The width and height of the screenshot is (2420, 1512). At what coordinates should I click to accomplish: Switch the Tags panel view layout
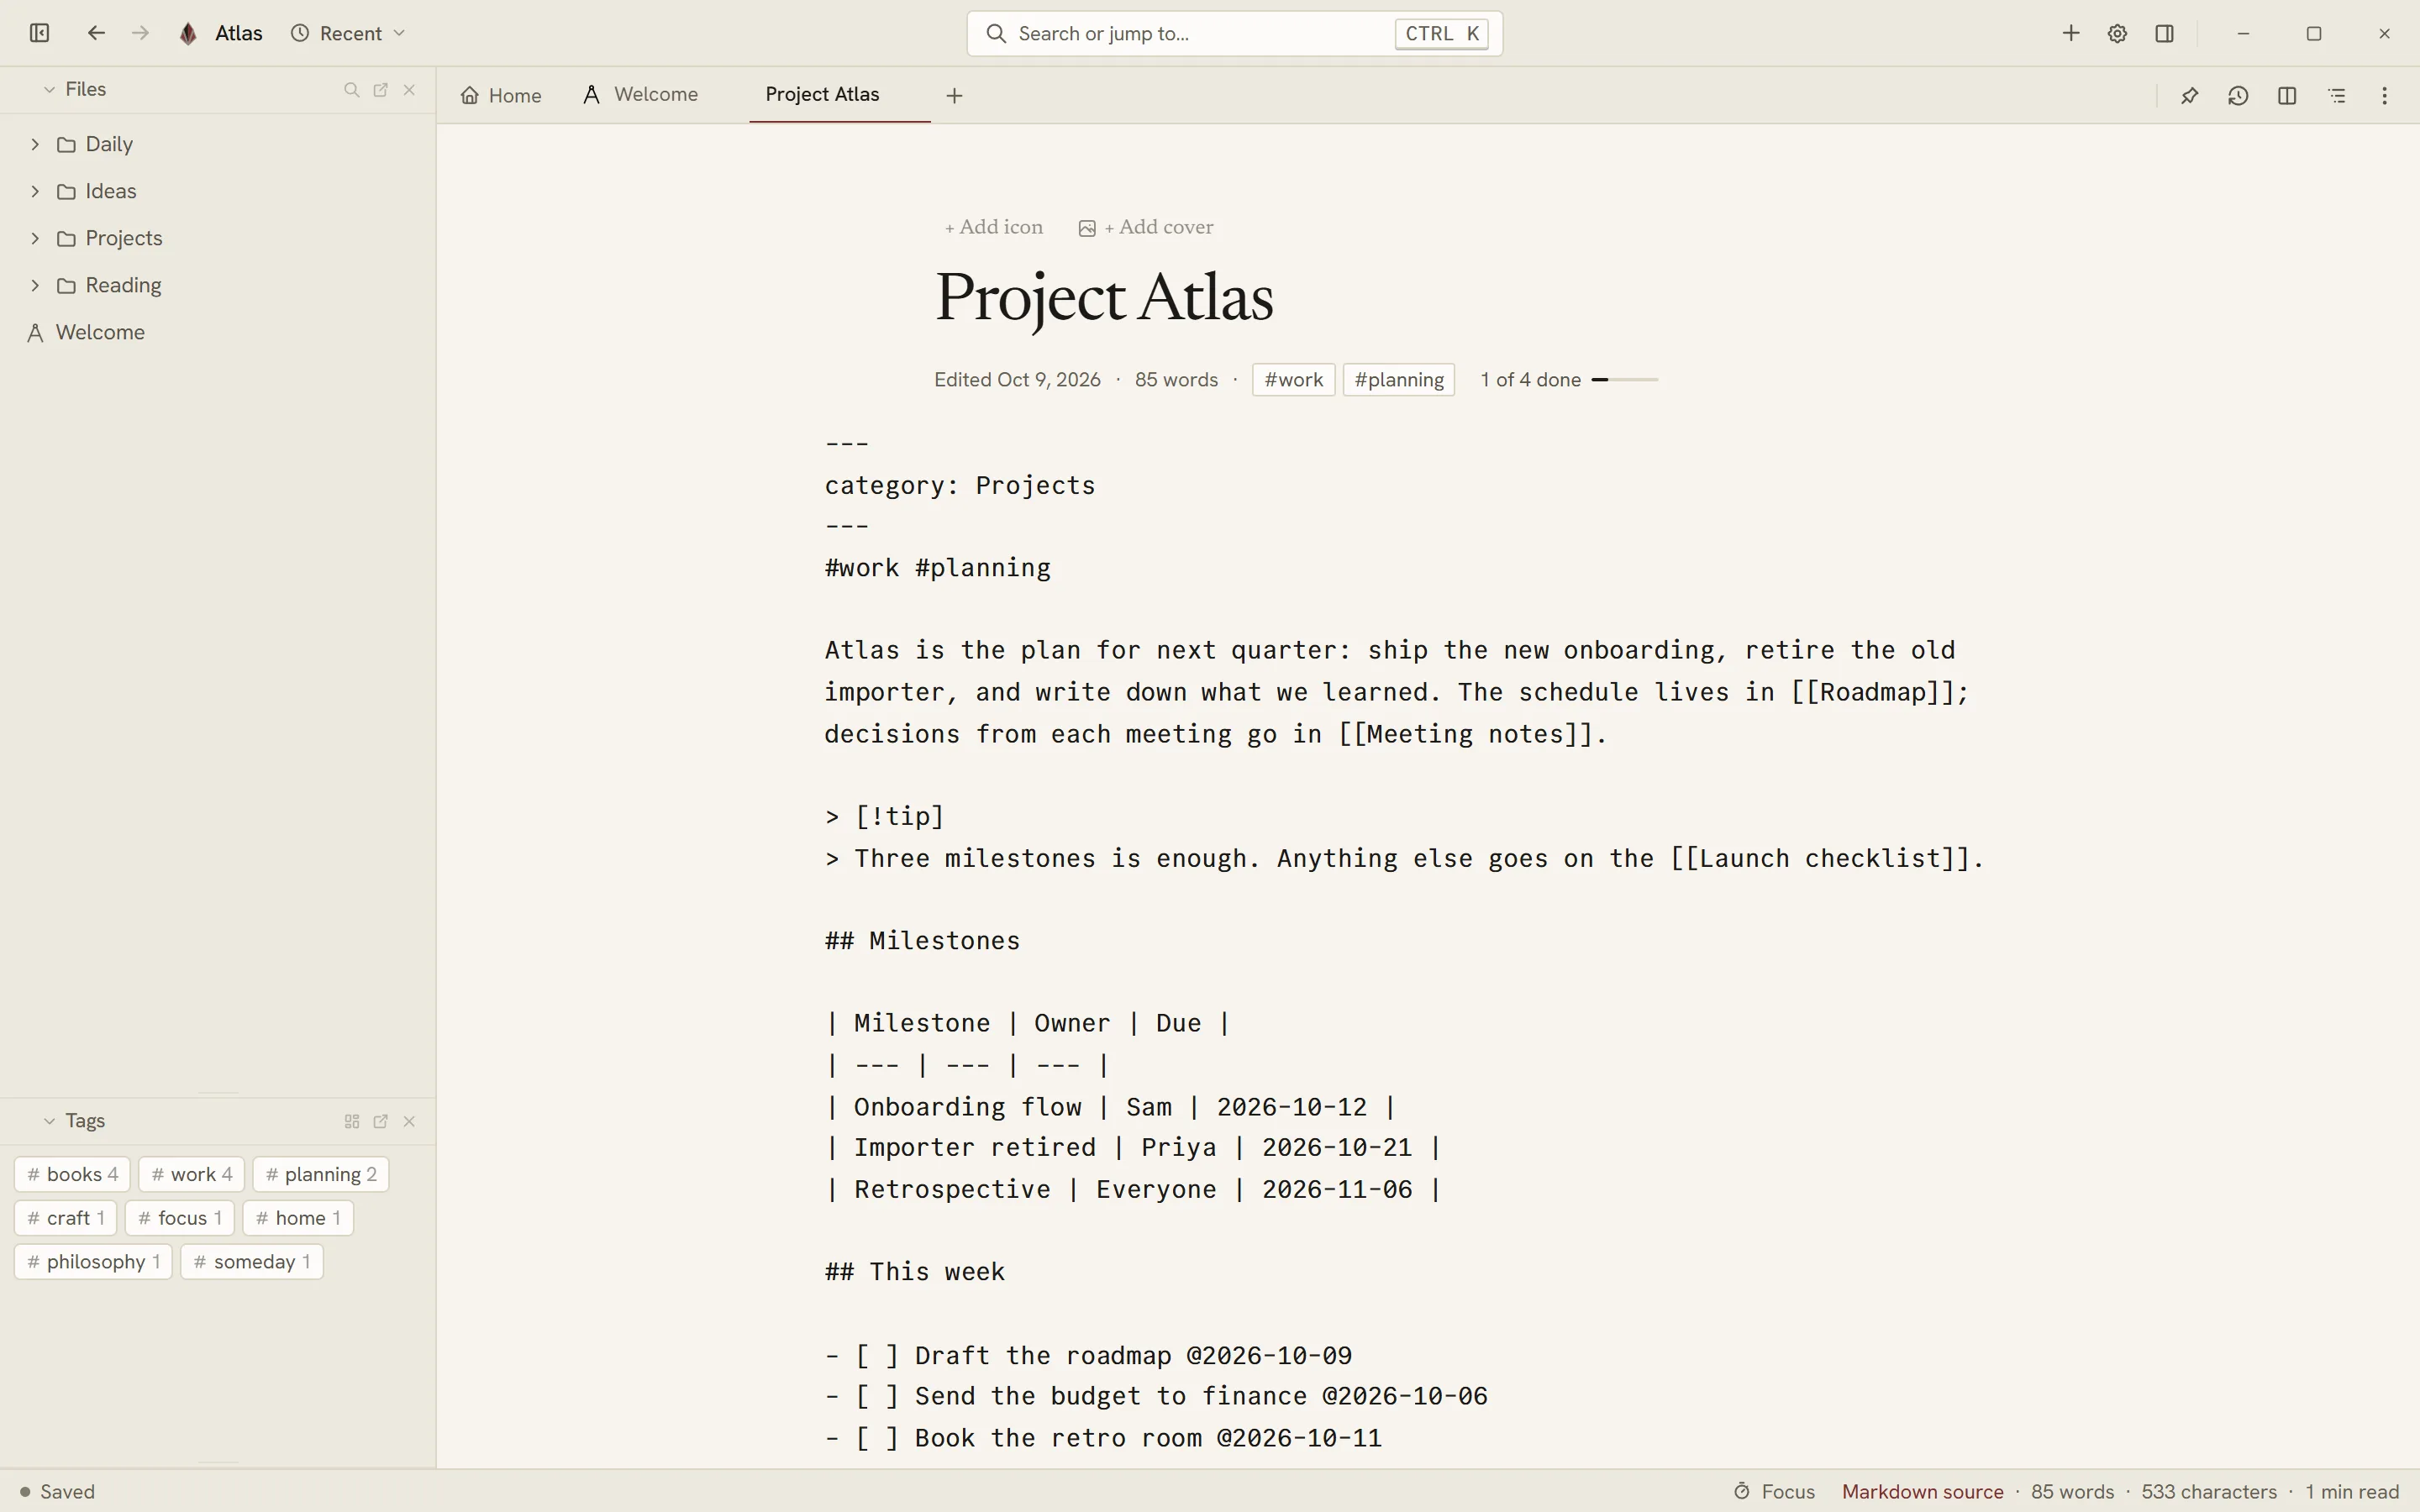(x=351, y=1121)
